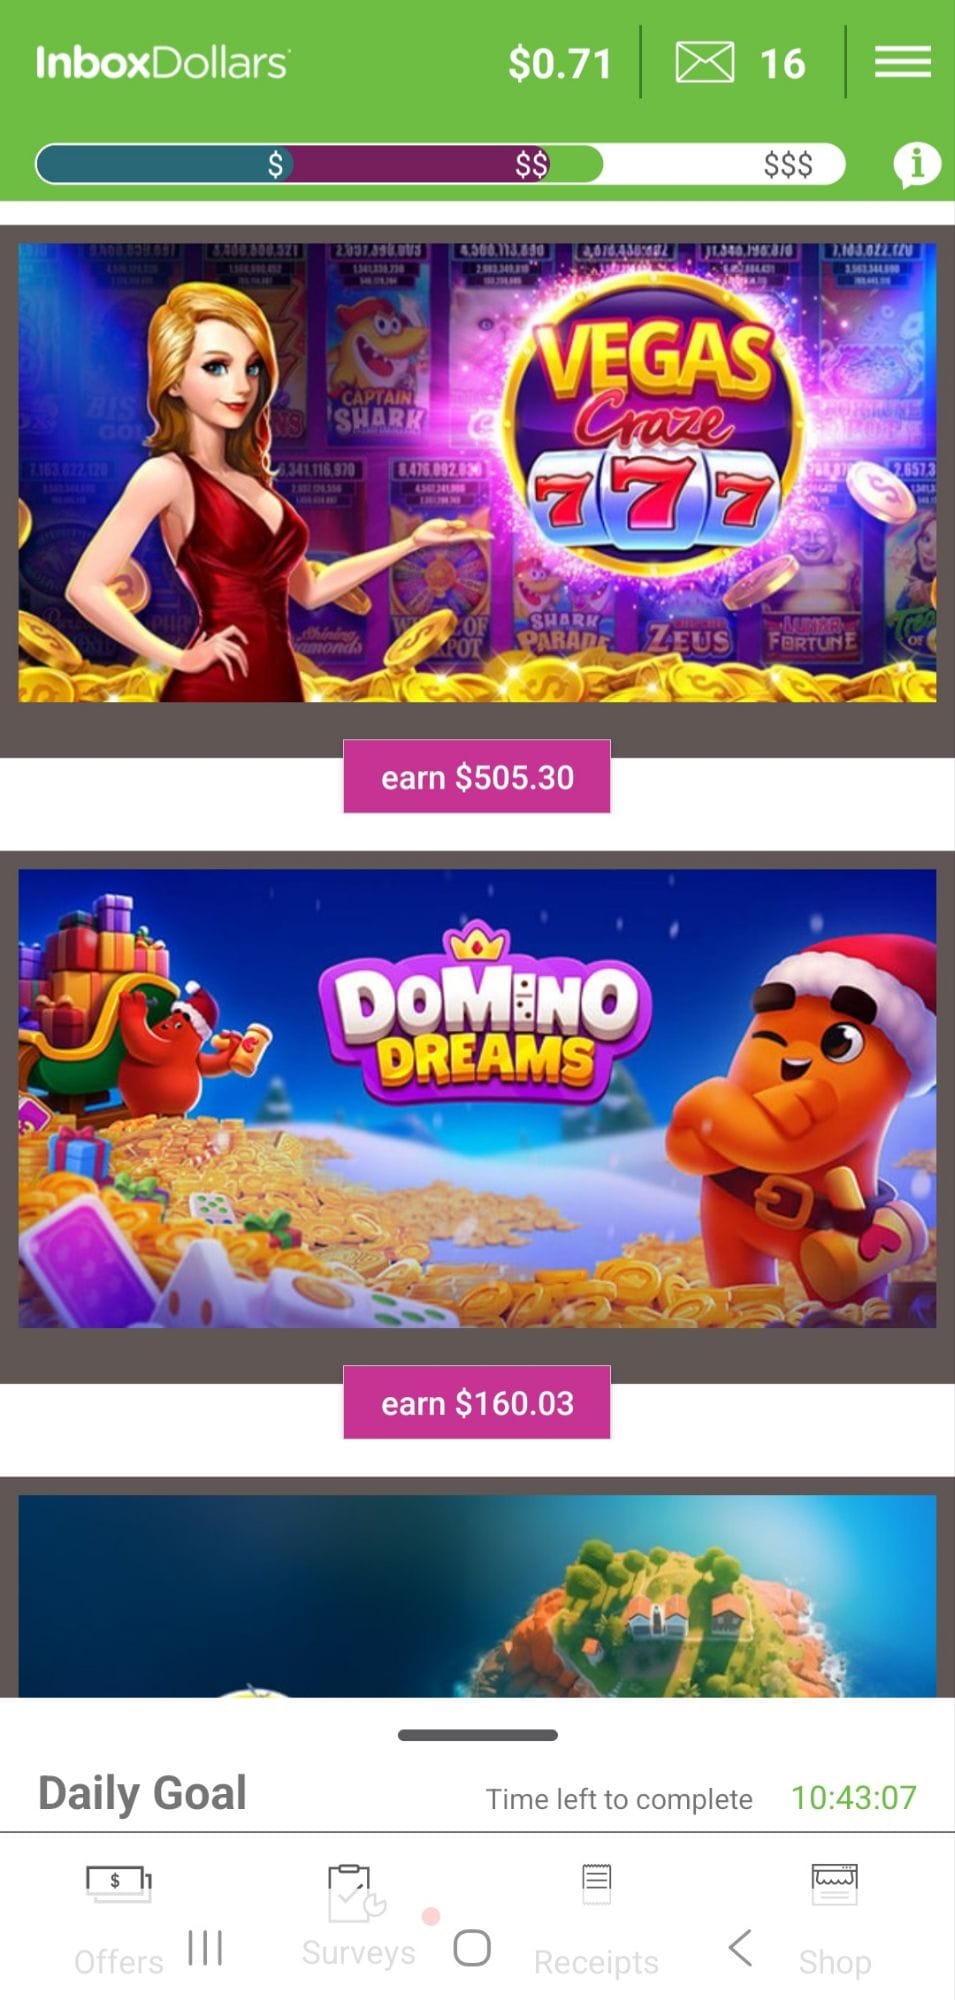
Task: Click the $$$ tier on progress bar
Action: tap(788, 164)
